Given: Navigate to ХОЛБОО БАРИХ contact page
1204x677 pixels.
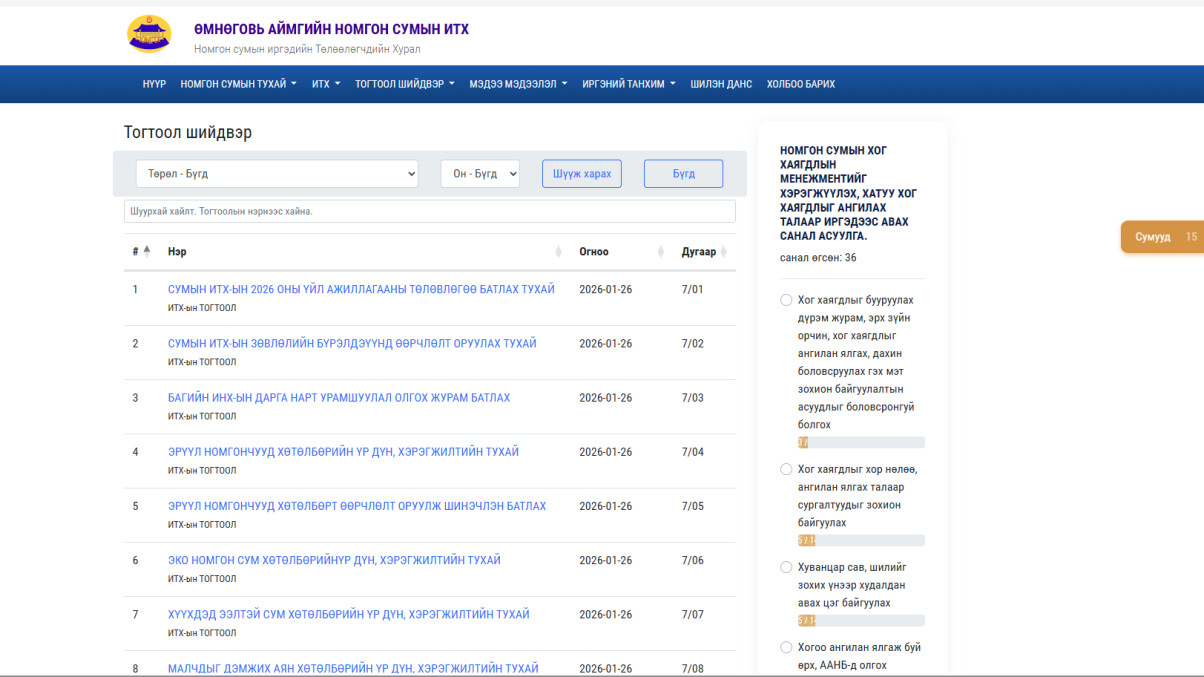Looking at the screenshot, I should 800,84.
